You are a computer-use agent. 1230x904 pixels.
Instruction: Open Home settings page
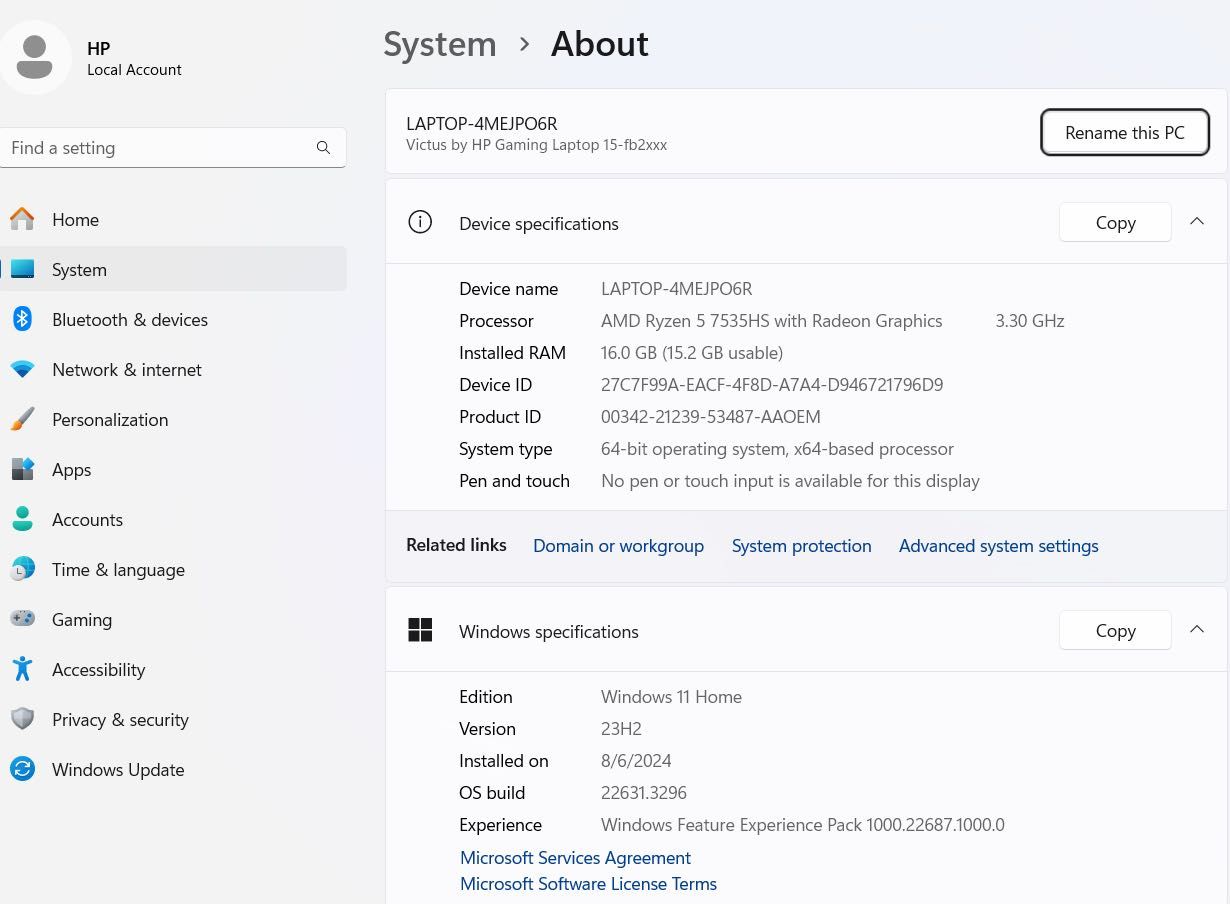pos(173,219)
